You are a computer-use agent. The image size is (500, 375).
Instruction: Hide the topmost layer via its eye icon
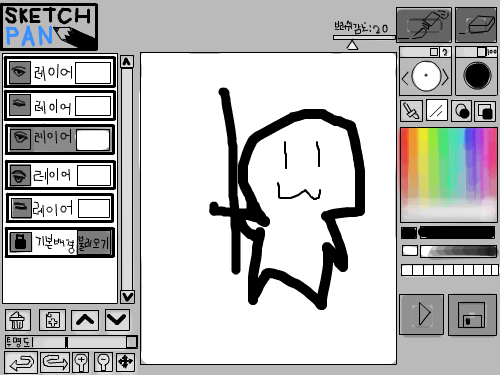[x=19, y=72]
